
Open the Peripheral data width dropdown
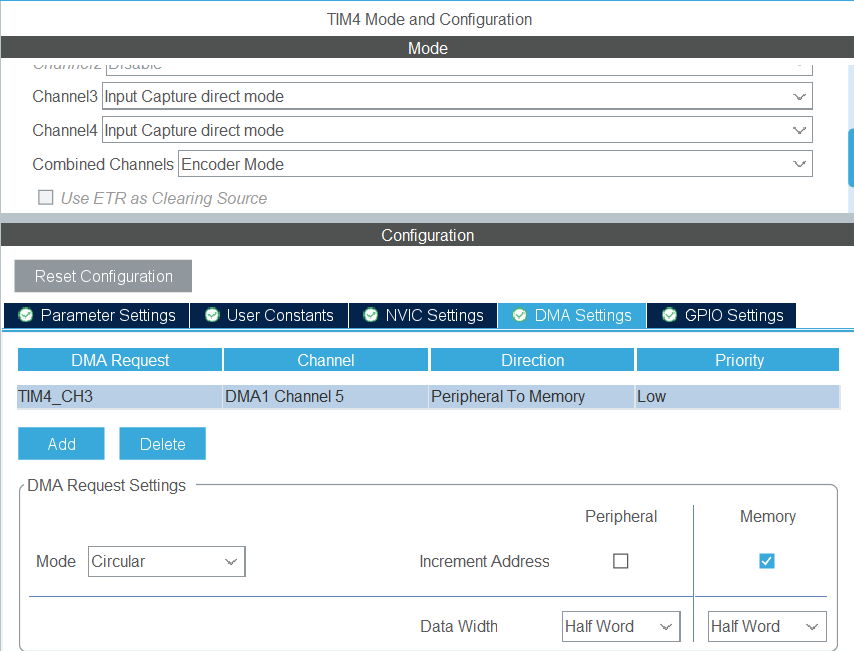[x=621, y=626]
